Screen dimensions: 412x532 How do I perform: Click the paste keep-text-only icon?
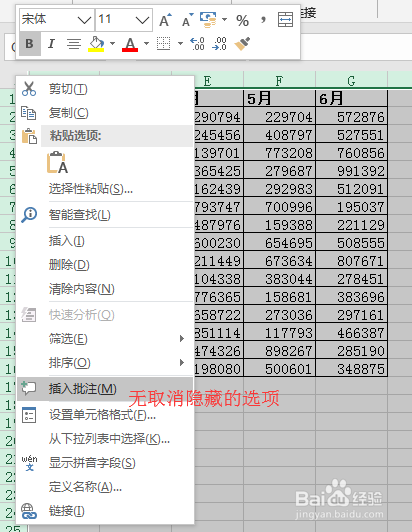pyautogui.click(x=57, y=163)
